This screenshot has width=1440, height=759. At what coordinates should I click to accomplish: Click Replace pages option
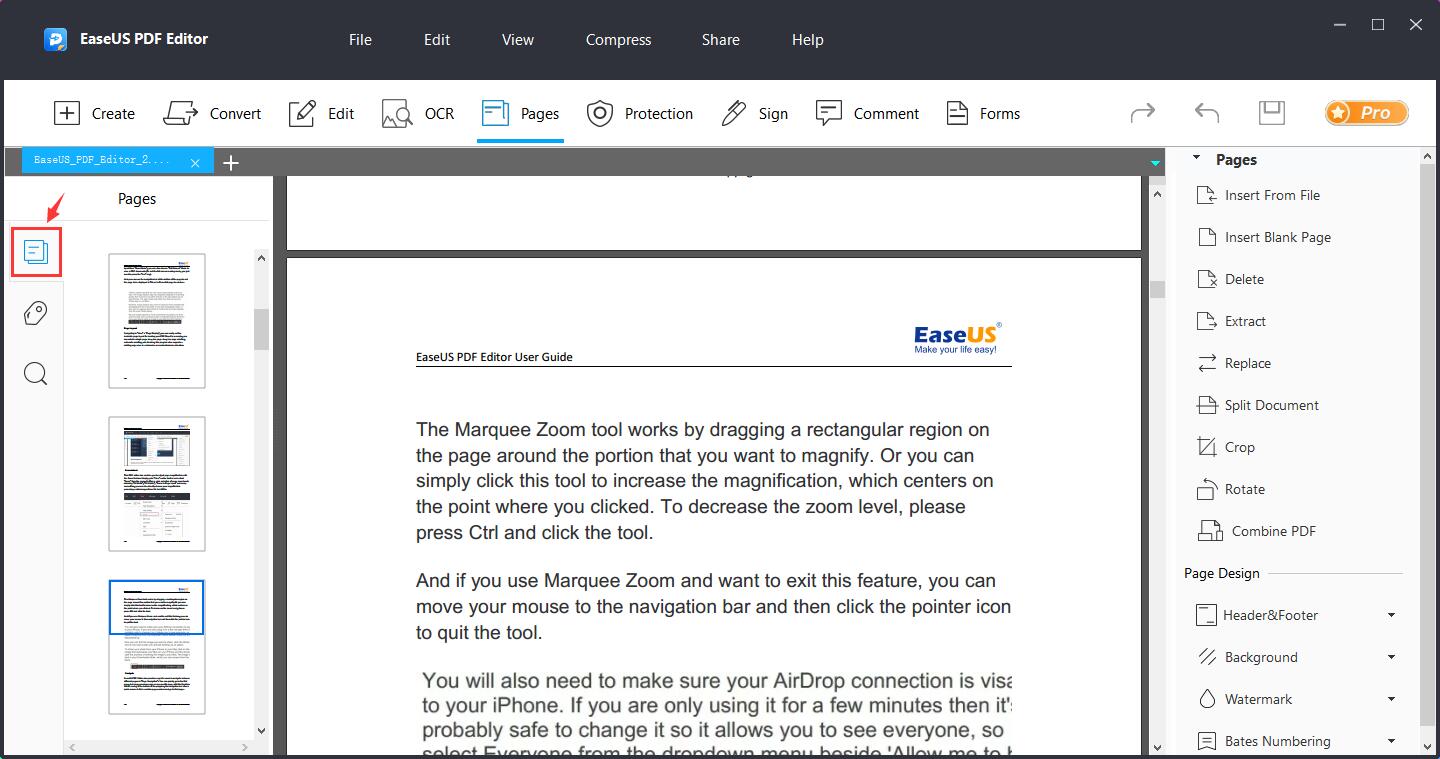pos(1234,363)
